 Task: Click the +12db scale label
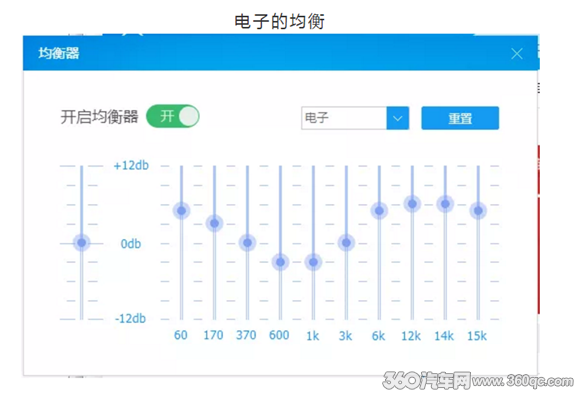coord(131,165)
